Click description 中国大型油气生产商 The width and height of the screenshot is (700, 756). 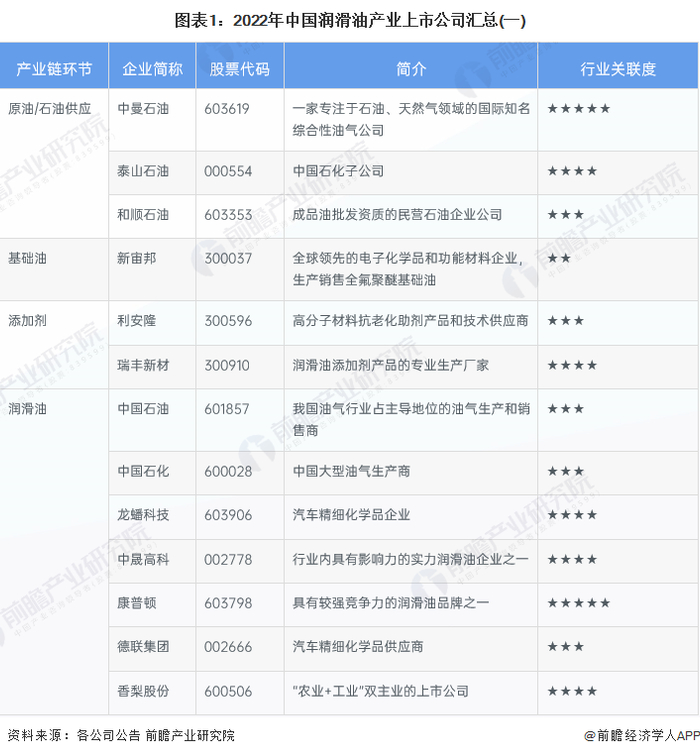pos(351,471)
